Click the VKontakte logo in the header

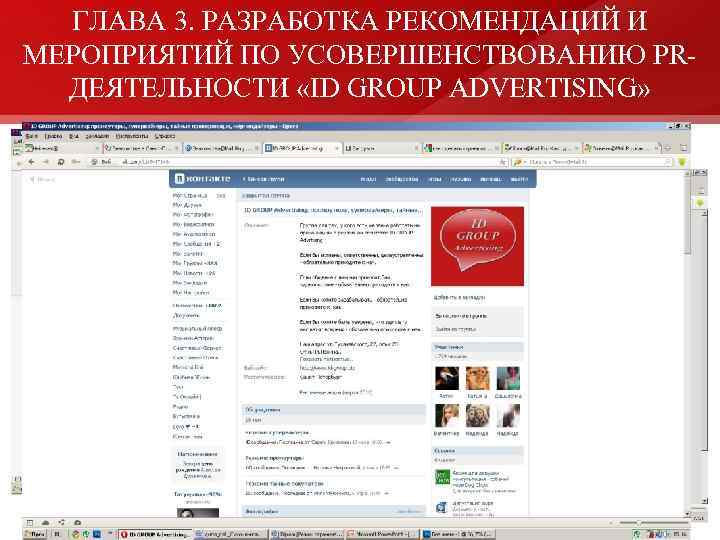tap(202, 179)
